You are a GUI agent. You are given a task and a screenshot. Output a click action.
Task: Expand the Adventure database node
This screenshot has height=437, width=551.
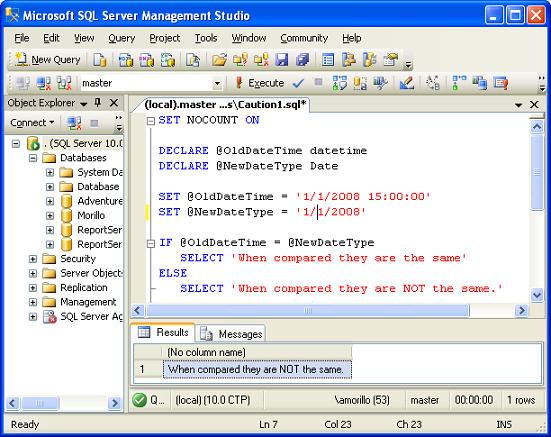(x=50, y=201)
